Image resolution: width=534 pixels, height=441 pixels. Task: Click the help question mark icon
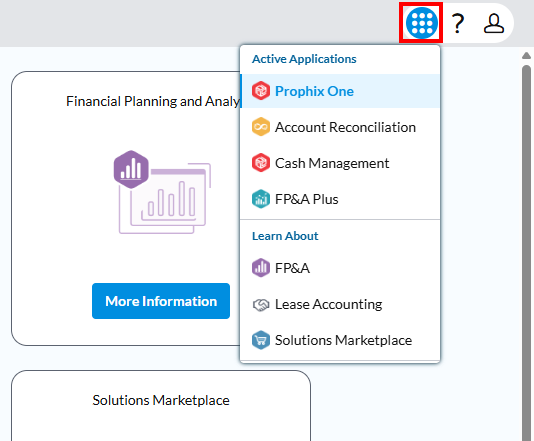(x=458, y=23)
